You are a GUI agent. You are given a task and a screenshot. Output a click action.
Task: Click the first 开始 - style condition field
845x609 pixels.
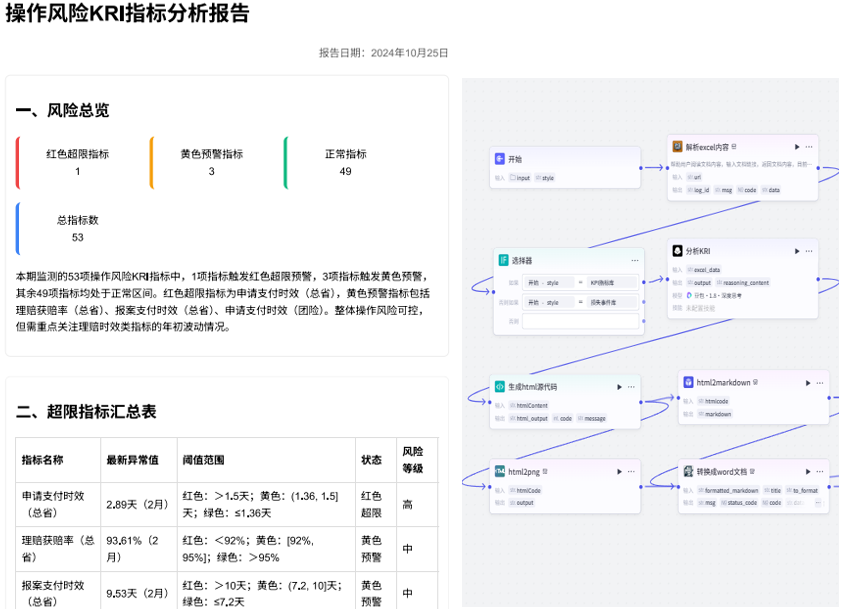[548, 282]
